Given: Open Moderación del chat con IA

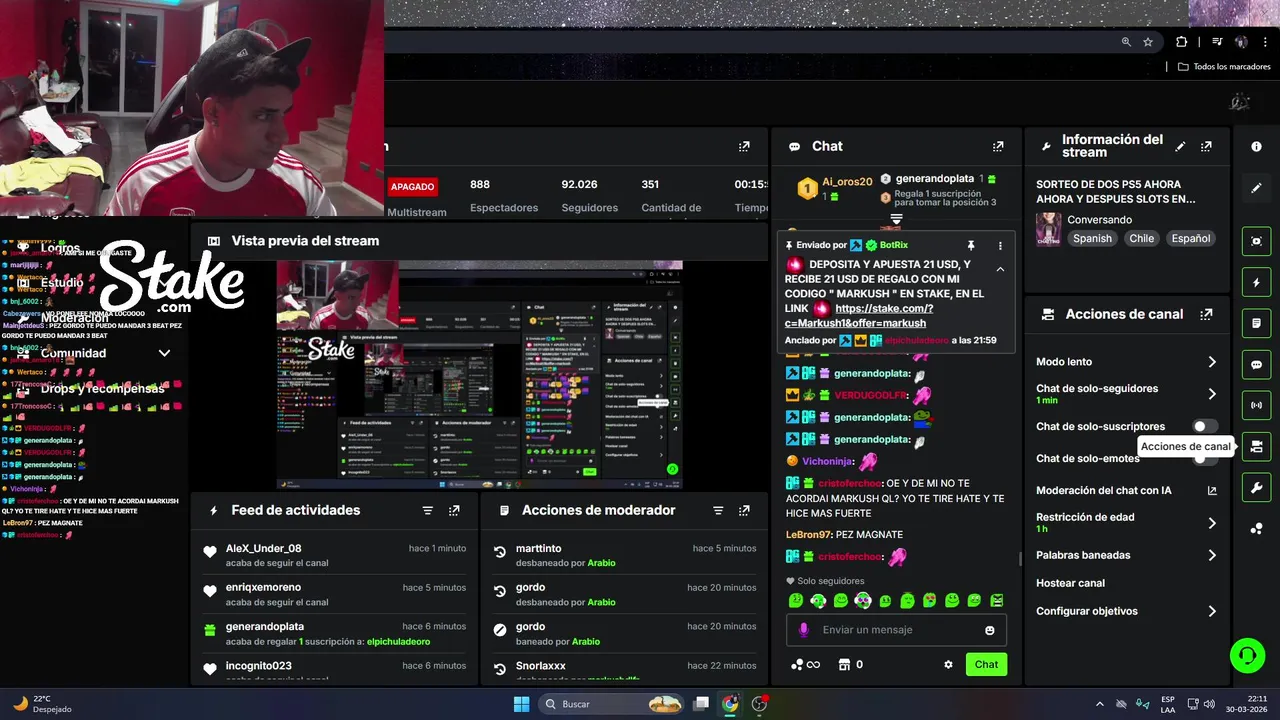Looking at the screenshot, I should (1127, 491).
